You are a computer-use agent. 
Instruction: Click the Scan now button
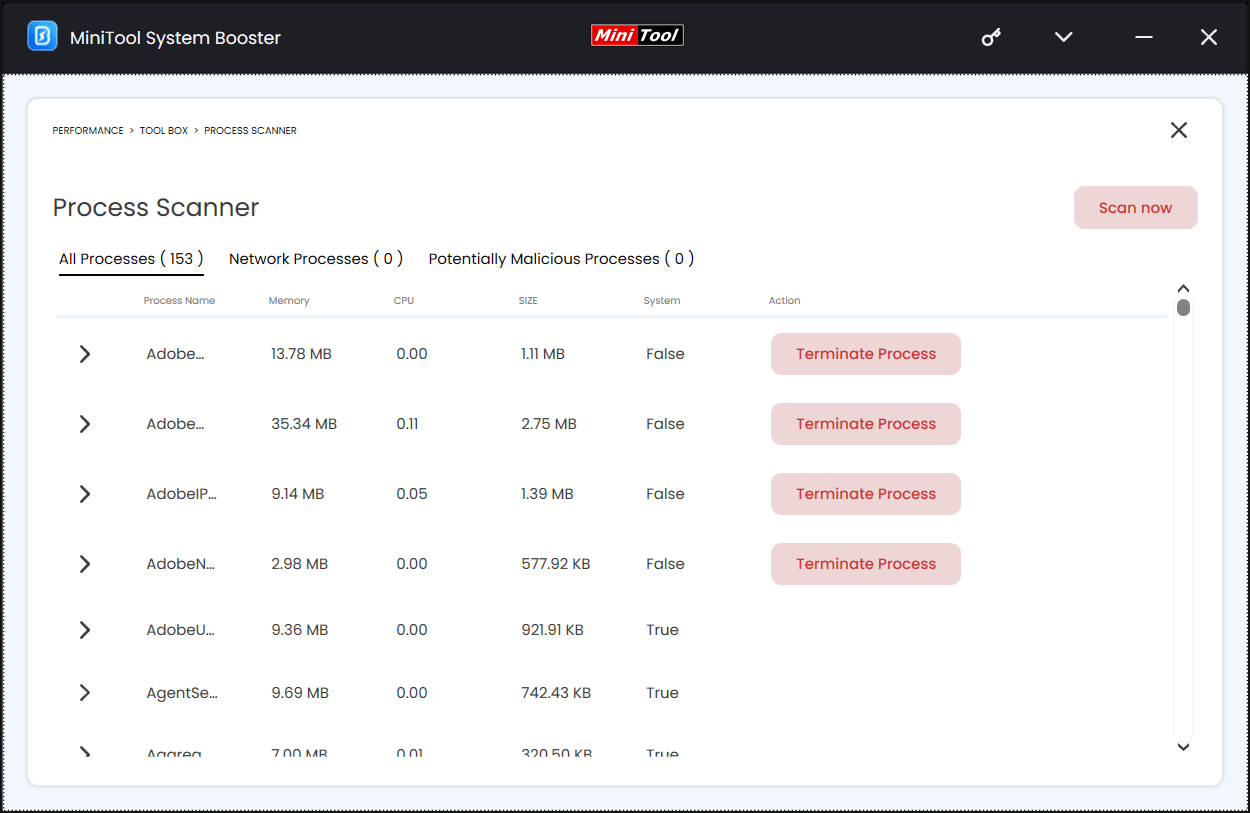pos(1135,208)
